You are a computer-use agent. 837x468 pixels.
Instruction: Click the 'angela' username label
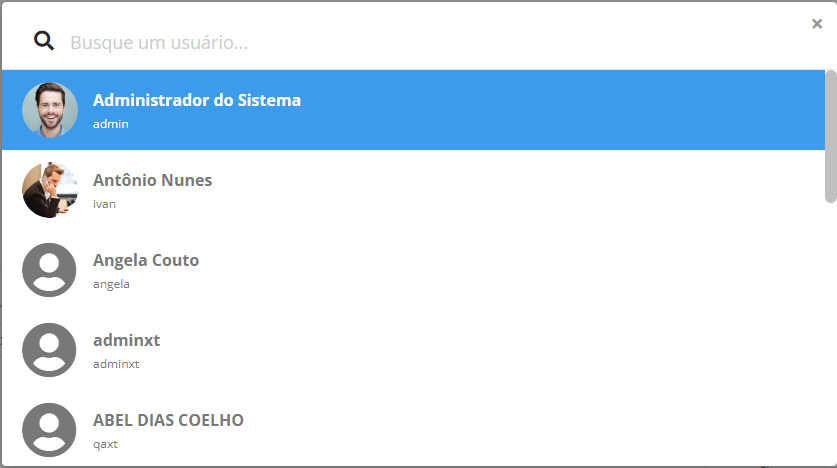[x=111, y=284]
